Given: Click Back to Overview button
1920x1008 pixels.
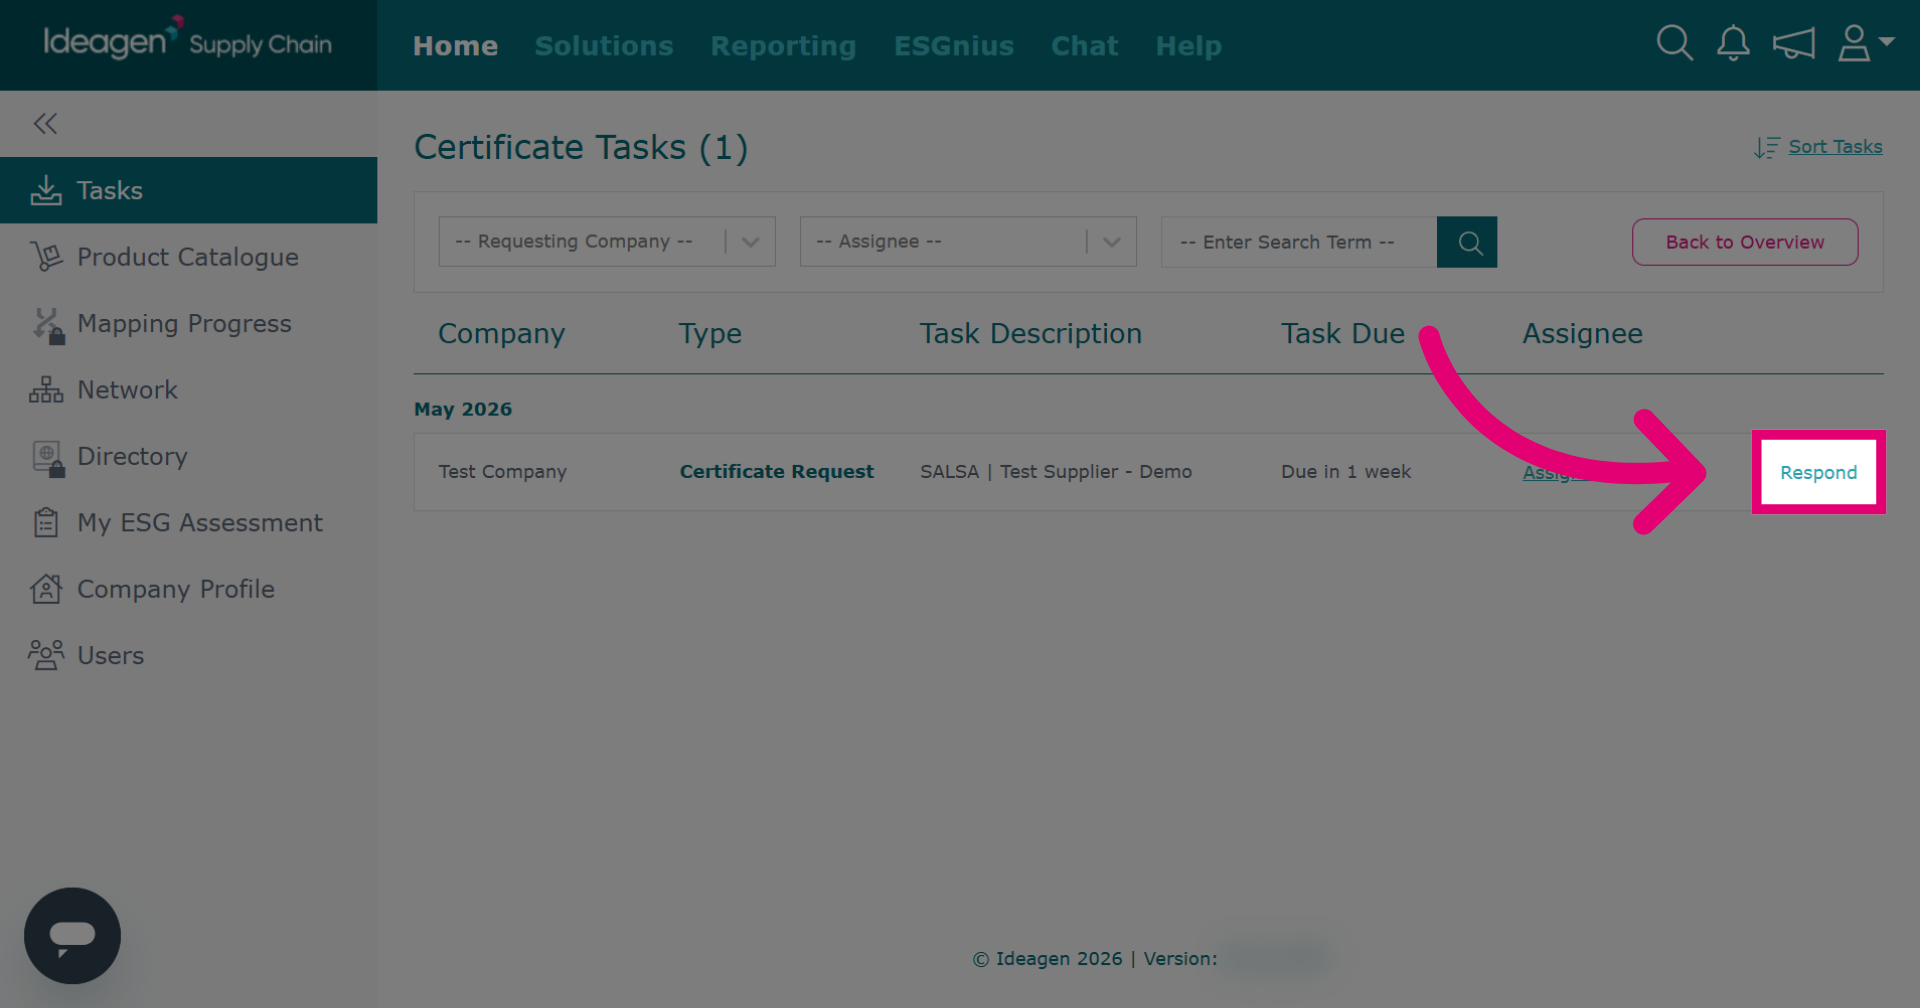Looking at the screenshot, I should tap(1745, 242).
